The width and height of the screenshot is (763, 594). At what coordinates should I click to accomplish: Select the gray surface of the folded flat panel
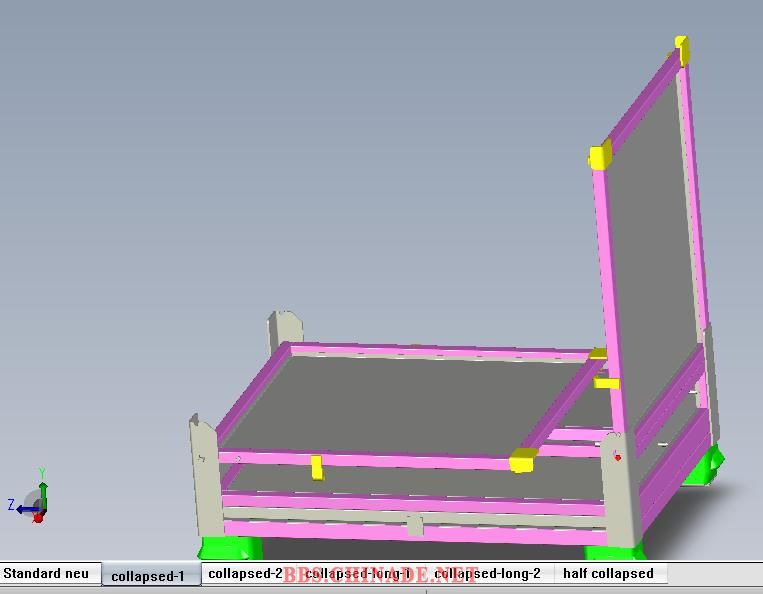pos(400,400)
